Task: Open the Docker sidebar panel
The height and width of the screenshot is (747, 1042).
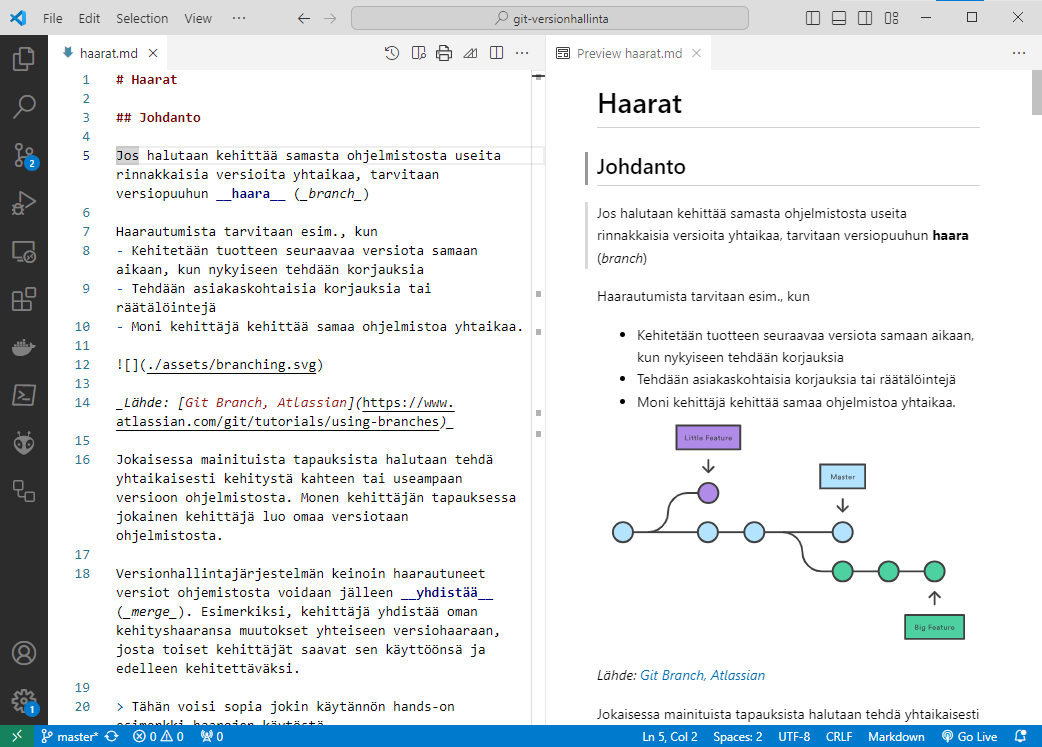Action: click(x=24, y=347)
